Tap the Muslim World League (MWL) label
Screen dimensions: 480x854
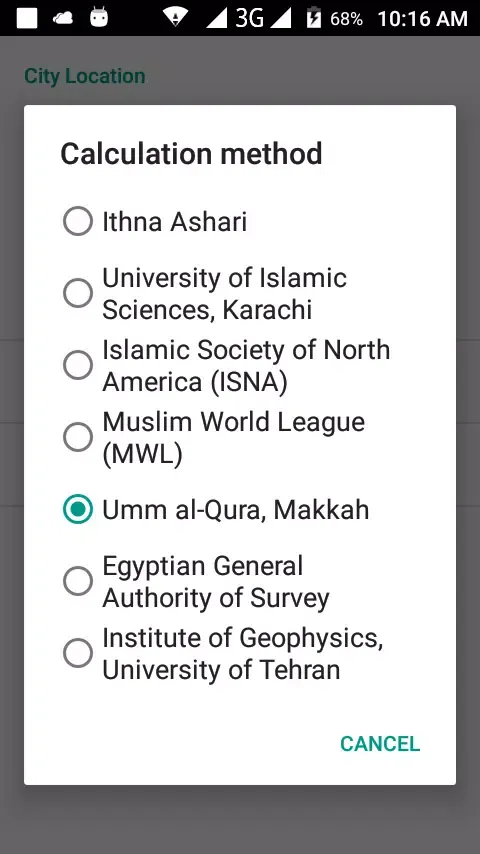click(x=234, y=438)
